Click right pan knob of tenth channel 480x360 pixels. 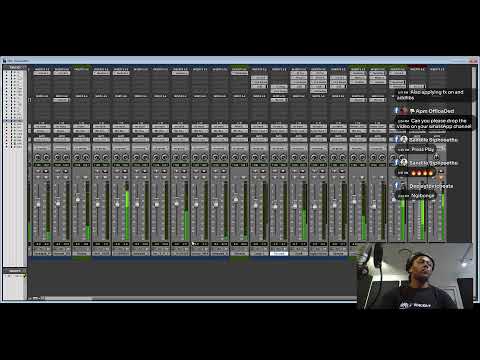click(224, 157)
